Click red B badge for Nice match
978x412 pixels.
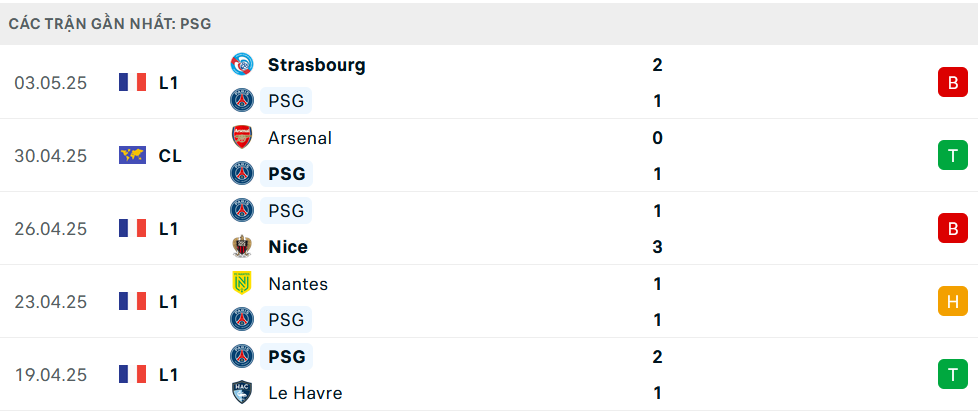click(x=952, y=228)
